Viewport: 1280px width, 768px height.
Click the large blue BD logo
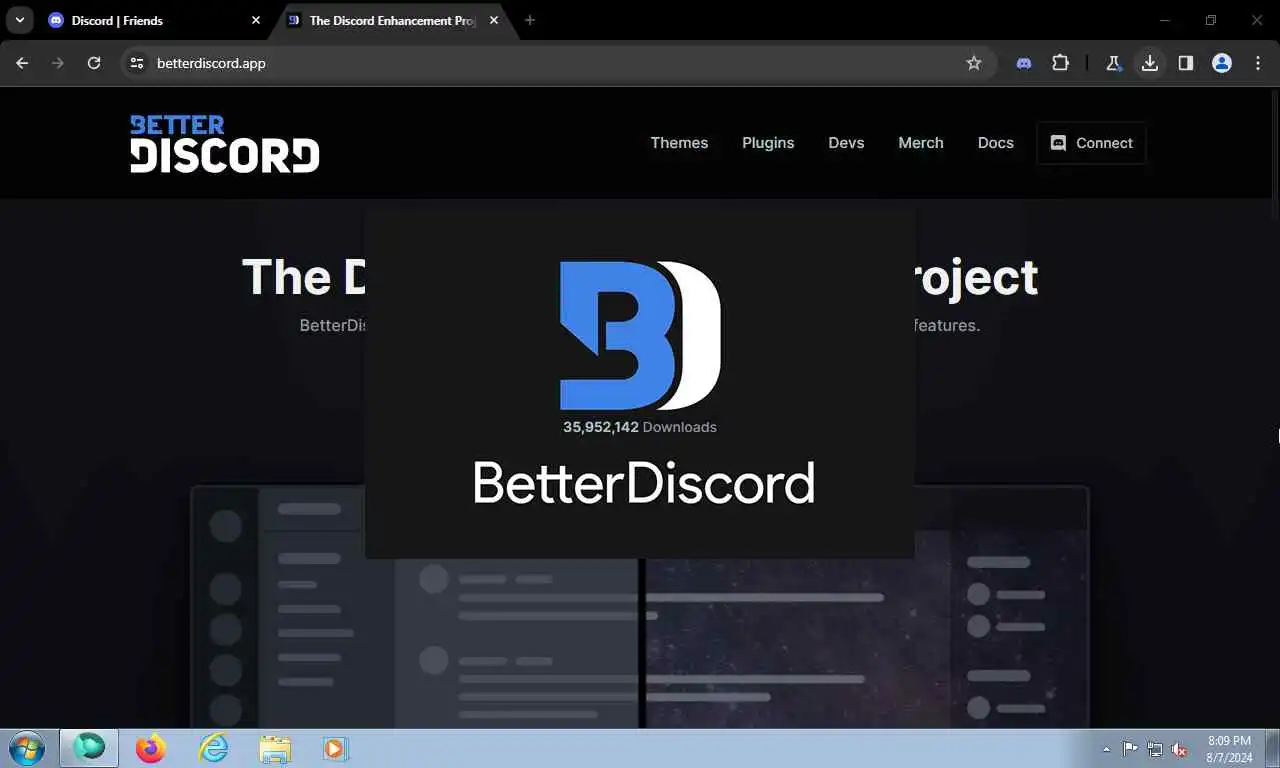640,335
